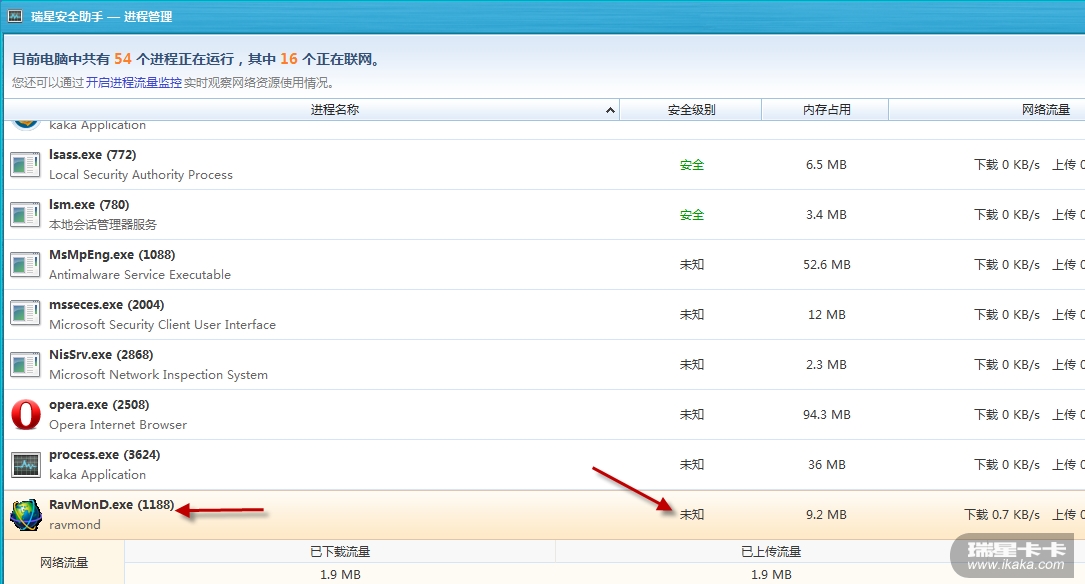Viewport: 1085px width, 584px height.
Task: Click 9.2 MB memory value
Action: (x=826, y=514)
